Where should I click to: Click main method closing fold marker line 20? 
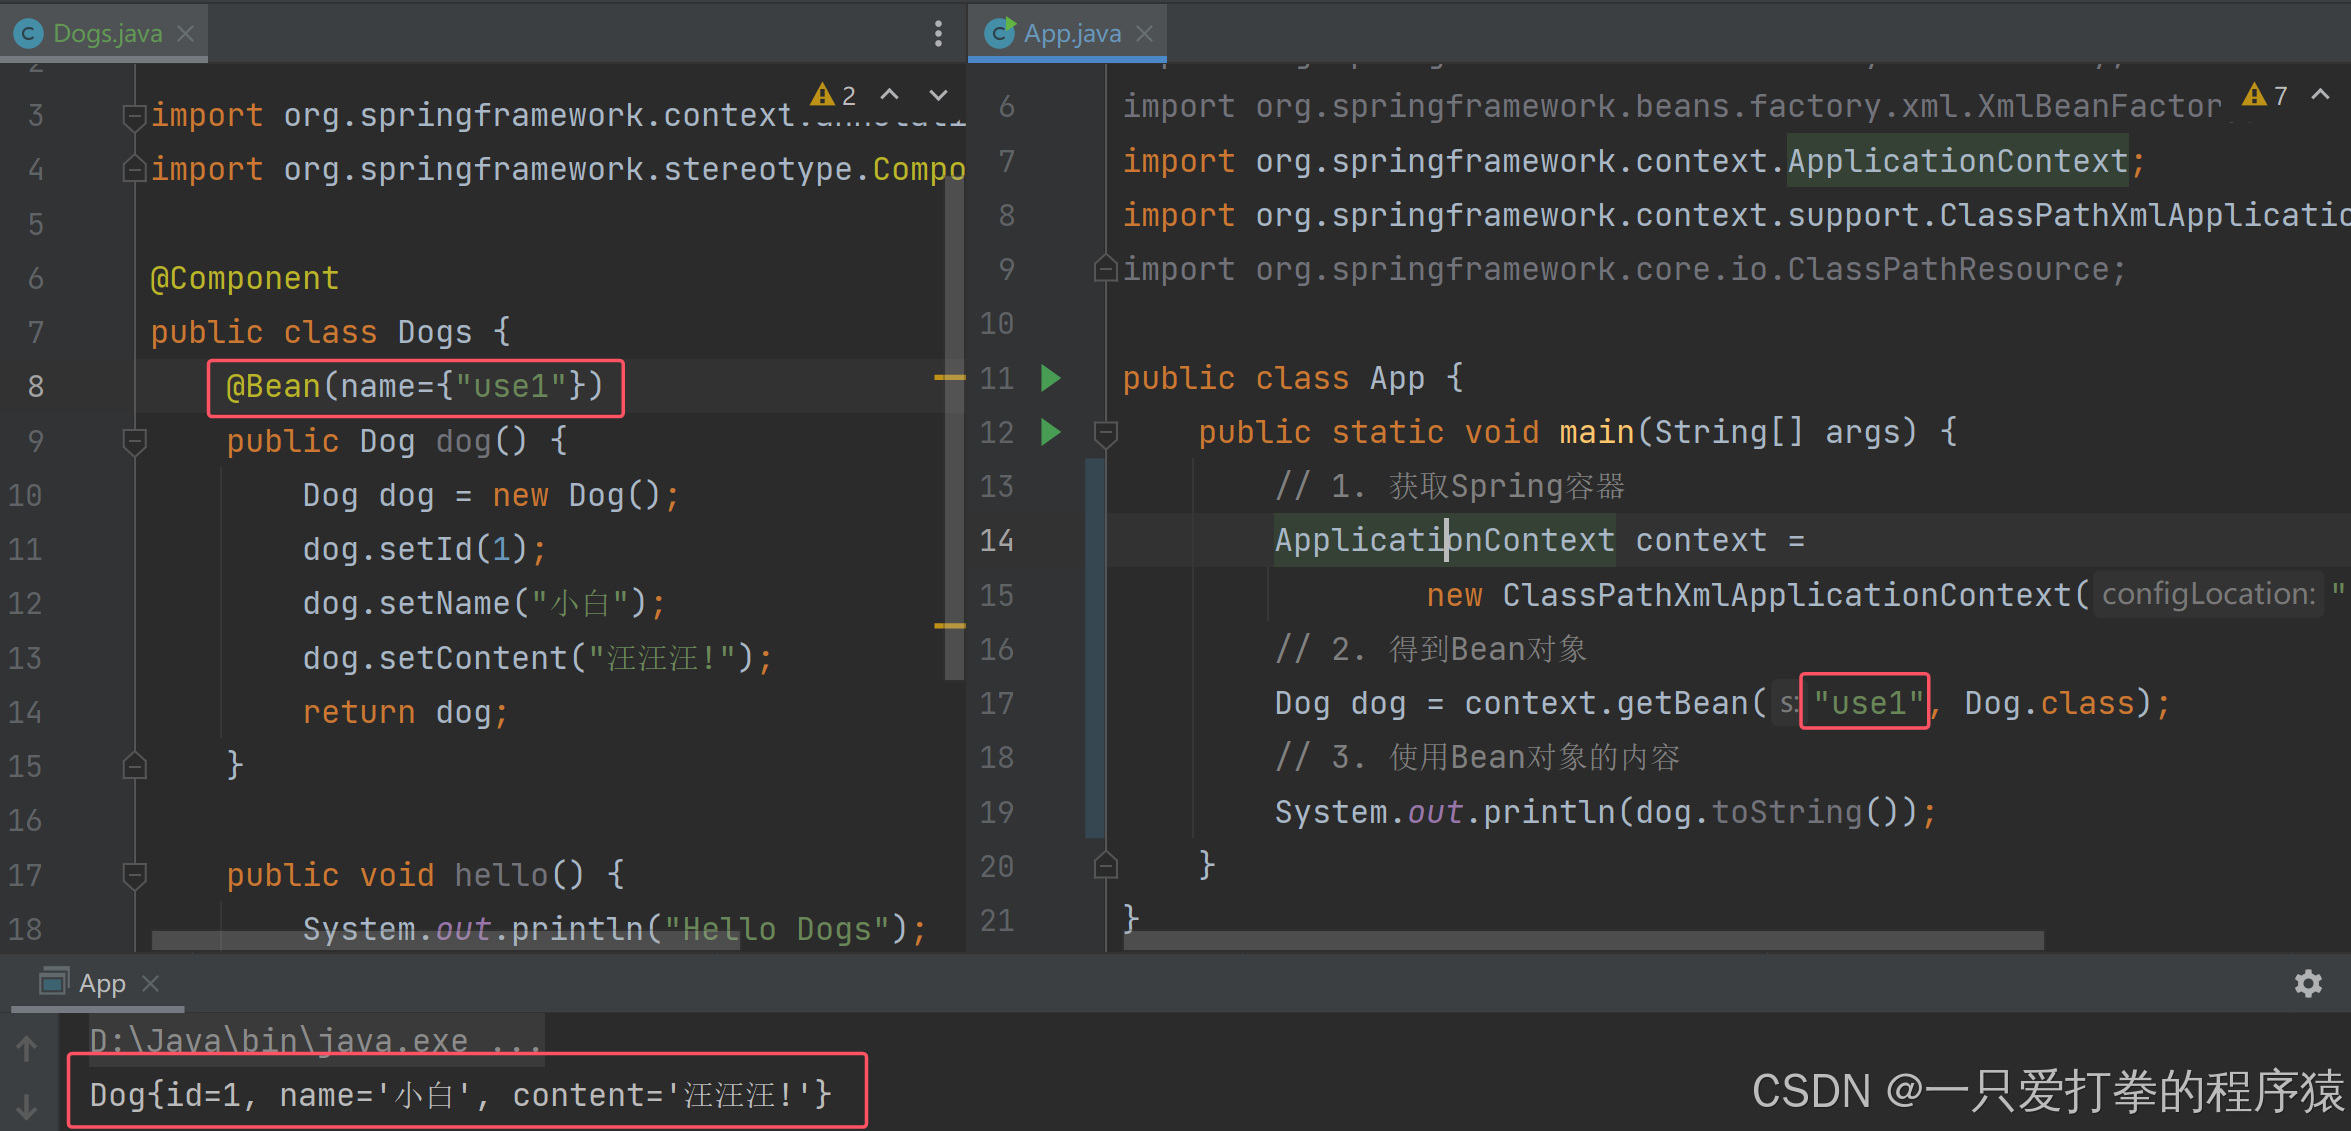coord(1105,865)
